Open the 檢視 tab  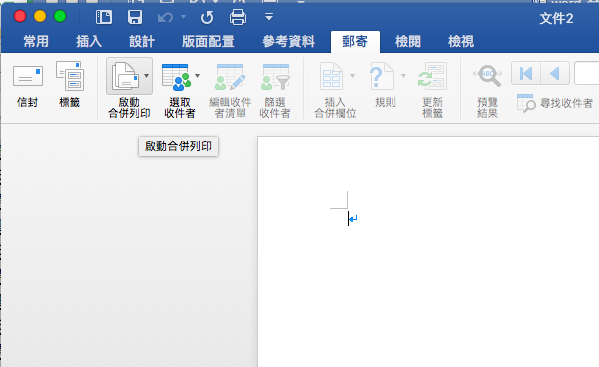[x=461, y=41]
